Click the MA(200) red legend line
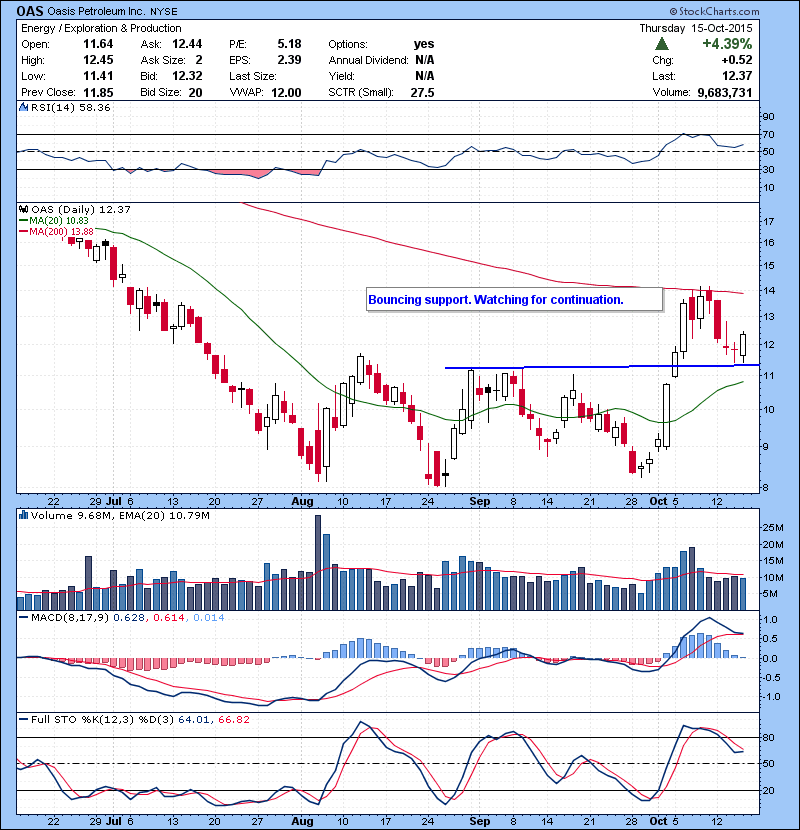This screenshot has width=800, height=830. (x=24, y=231)
